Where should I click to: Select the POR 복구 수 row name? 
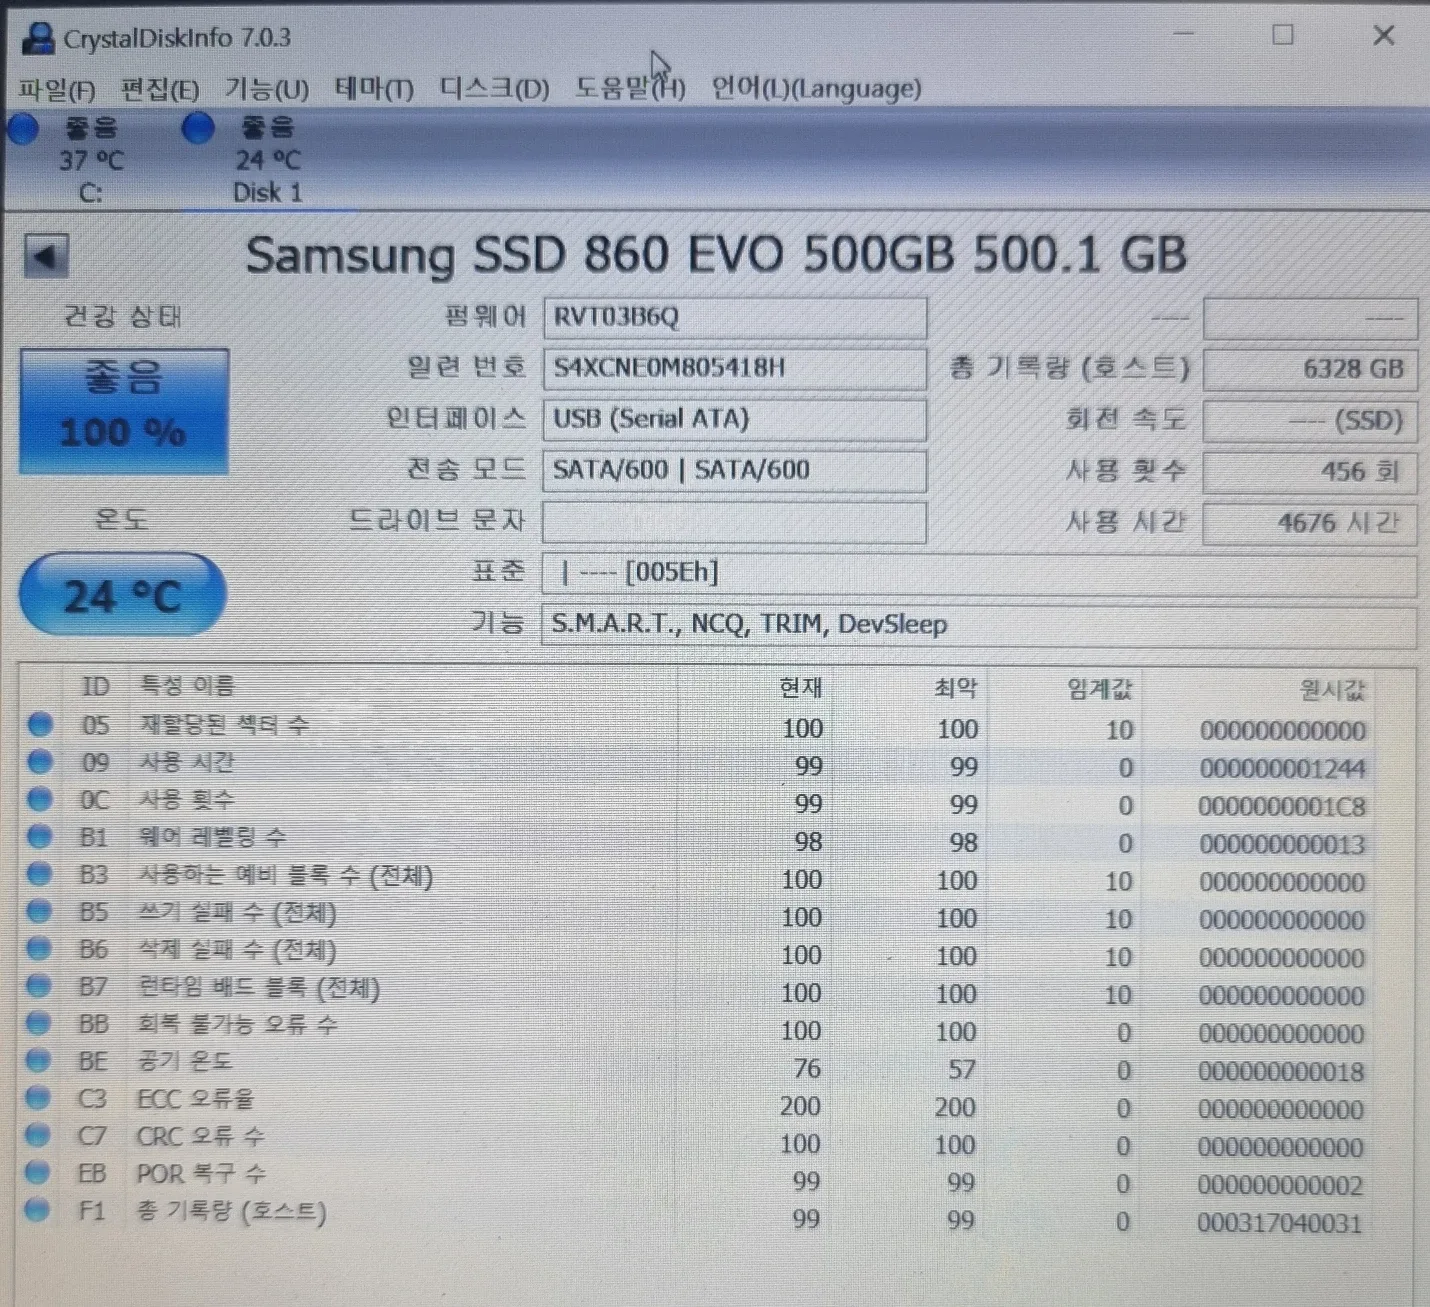[x=200, y=1173]
